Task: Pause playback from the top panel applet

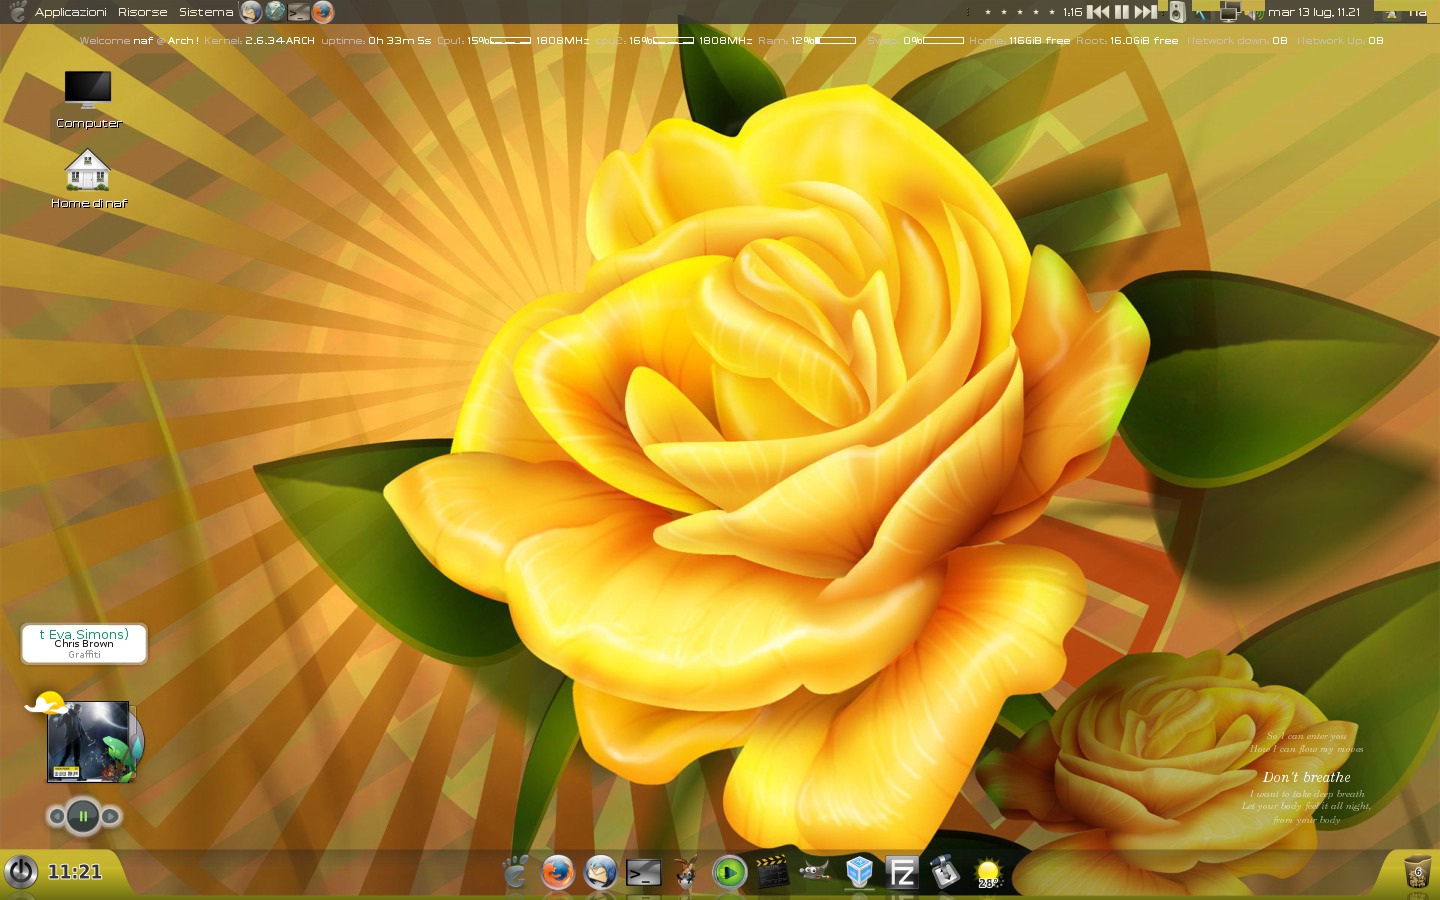Action: 1122,12
